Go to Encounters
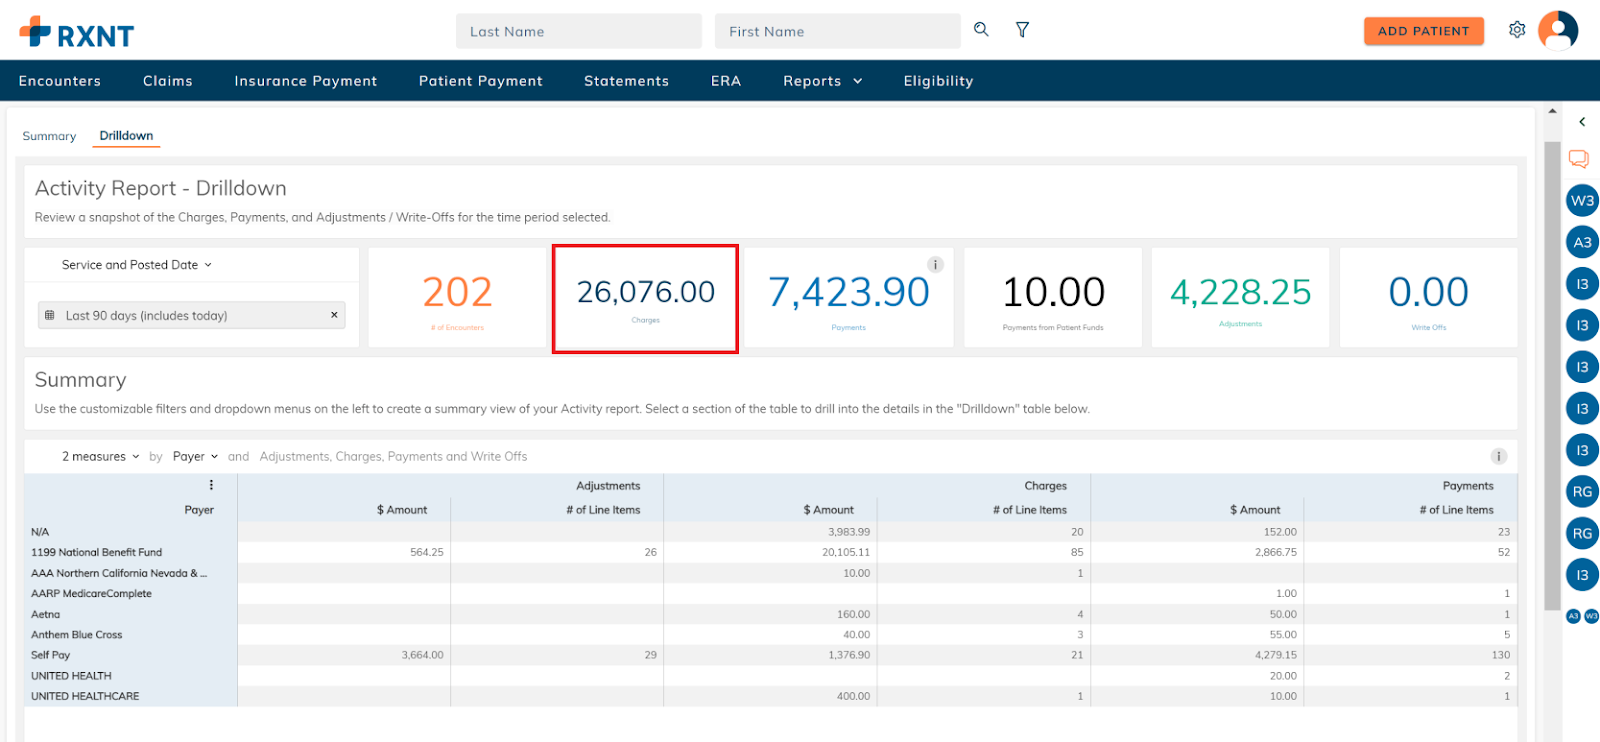Viewport: 1600px width, 742px height. click(60, 81)
